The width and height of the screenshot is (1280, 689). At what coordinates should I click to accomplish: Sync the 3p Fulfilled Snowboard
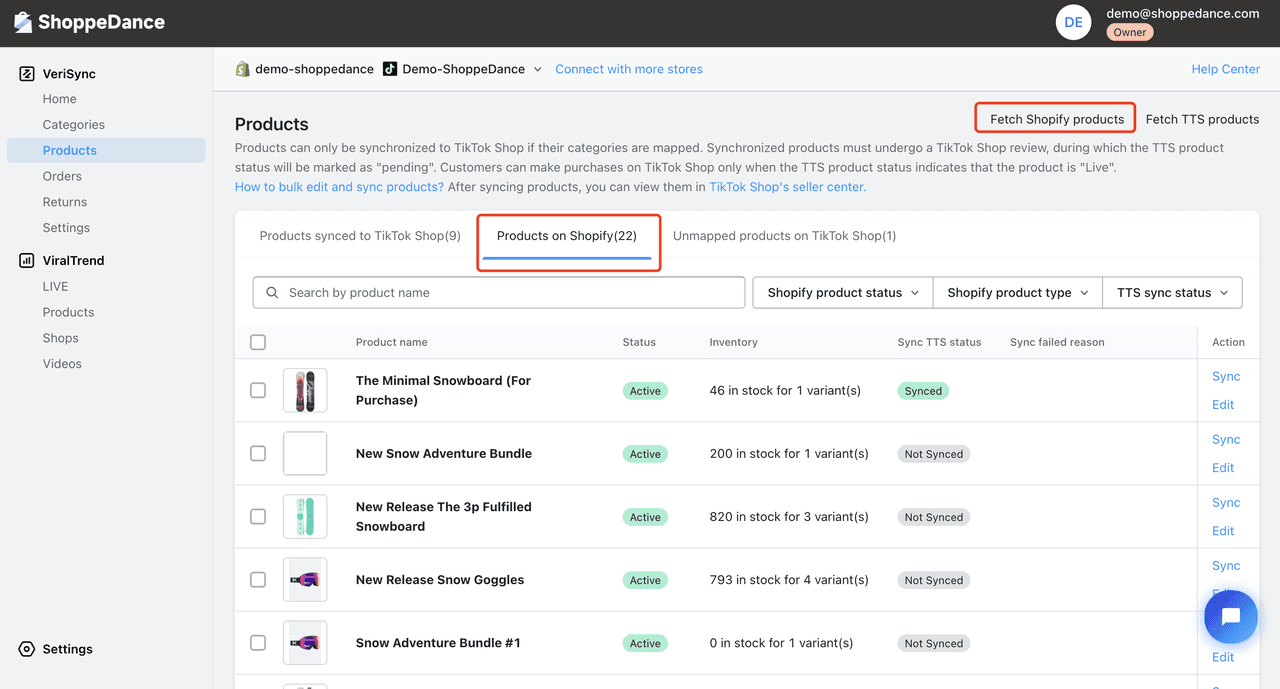[x=1226, y=503]
